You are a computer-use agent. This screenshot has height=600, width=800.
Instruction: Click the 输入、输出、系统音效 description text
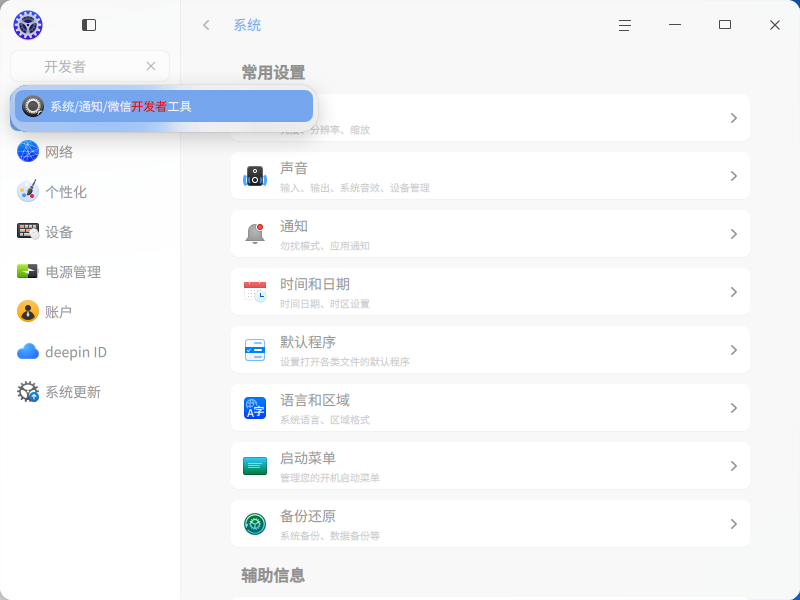click(355, 188)
